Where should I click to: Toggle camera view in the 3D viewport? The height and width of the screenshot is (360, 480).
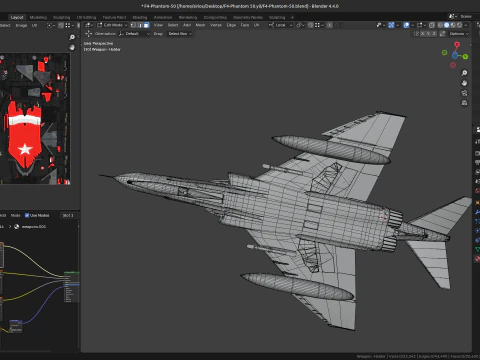pyautogui.click(x=464, y=93)
